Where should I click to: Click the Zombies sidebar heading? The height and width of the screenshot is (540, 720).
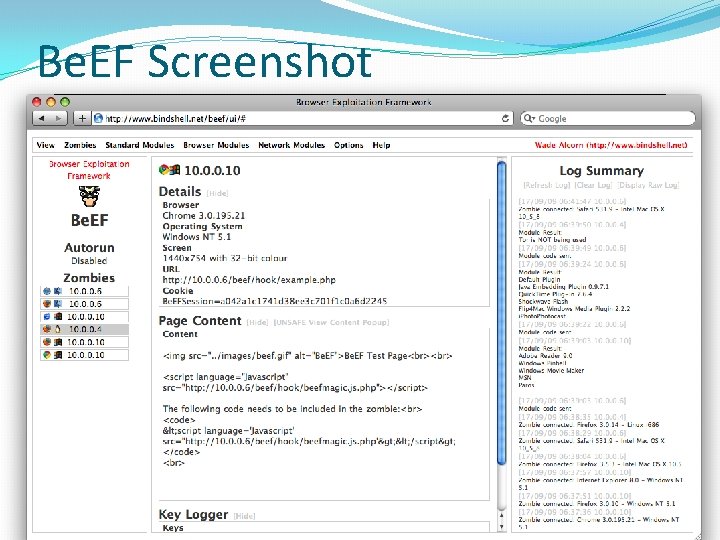tap(89, 278)
